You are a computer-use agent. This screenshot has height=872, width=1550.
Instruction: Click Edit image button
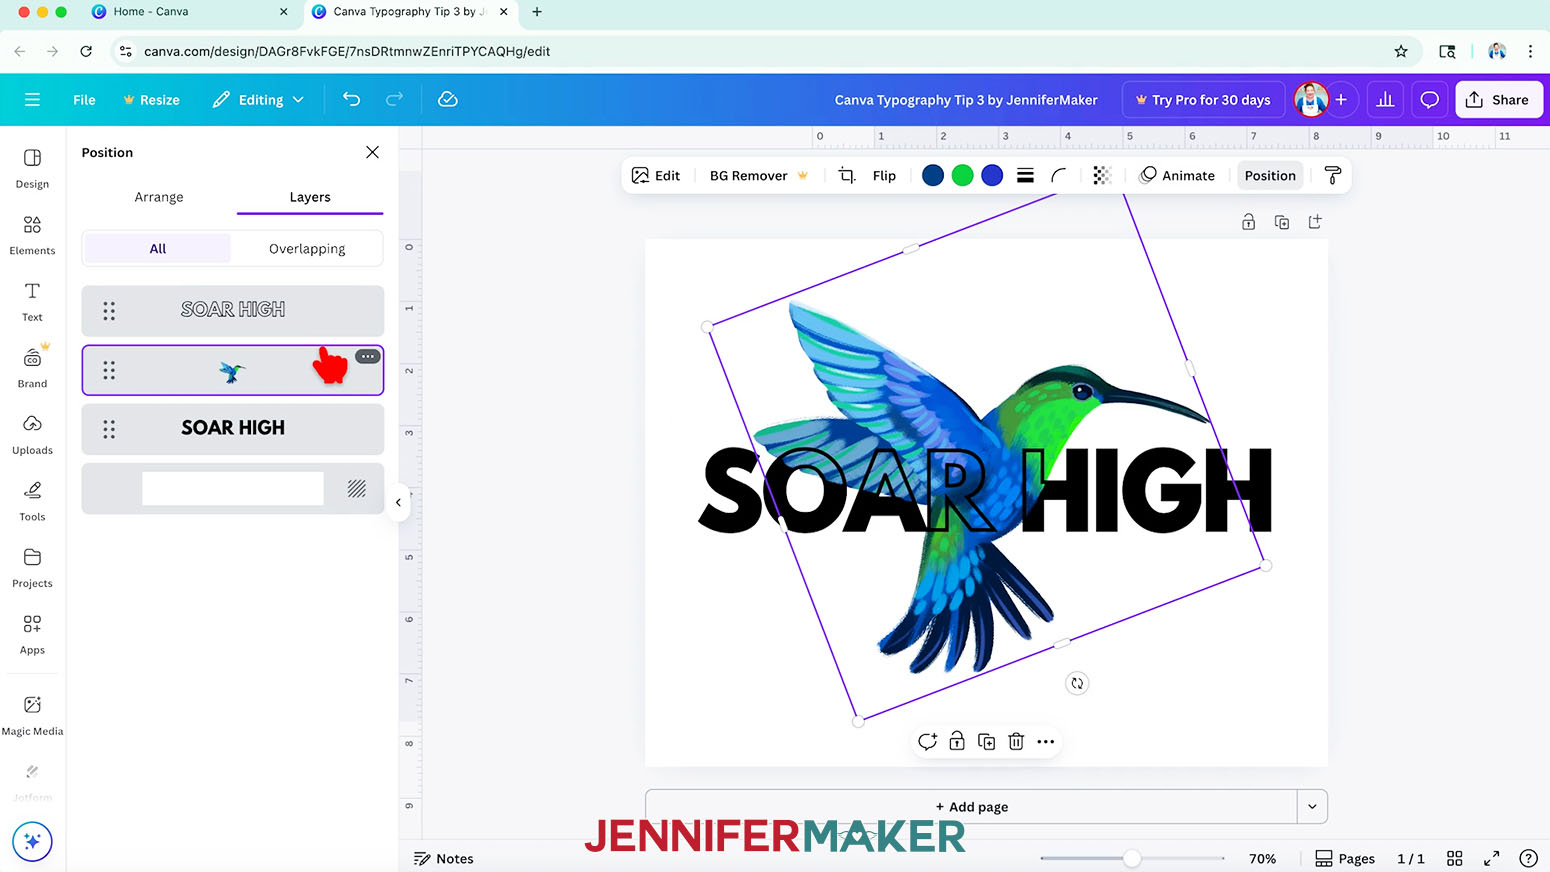click(x=656, y=175)
